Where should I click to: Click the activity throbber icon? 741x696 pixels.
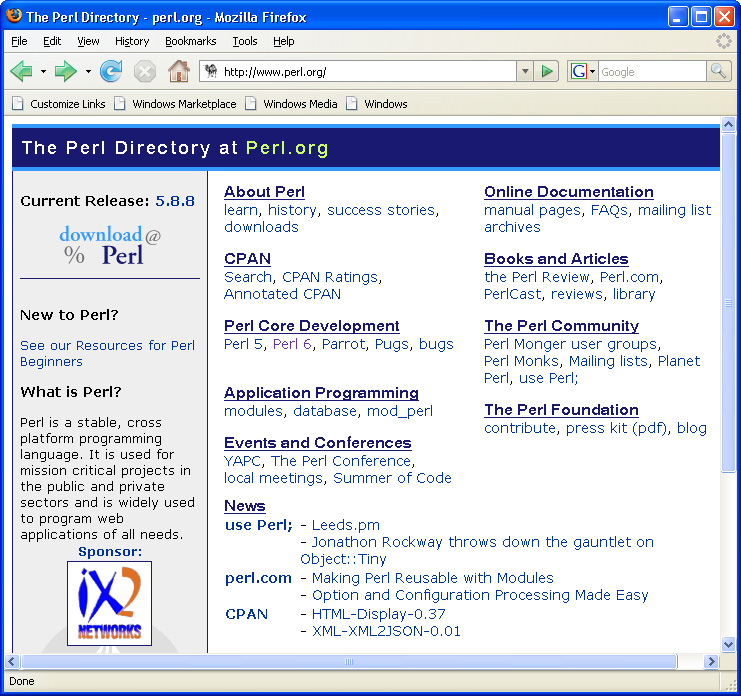(724, 41)
